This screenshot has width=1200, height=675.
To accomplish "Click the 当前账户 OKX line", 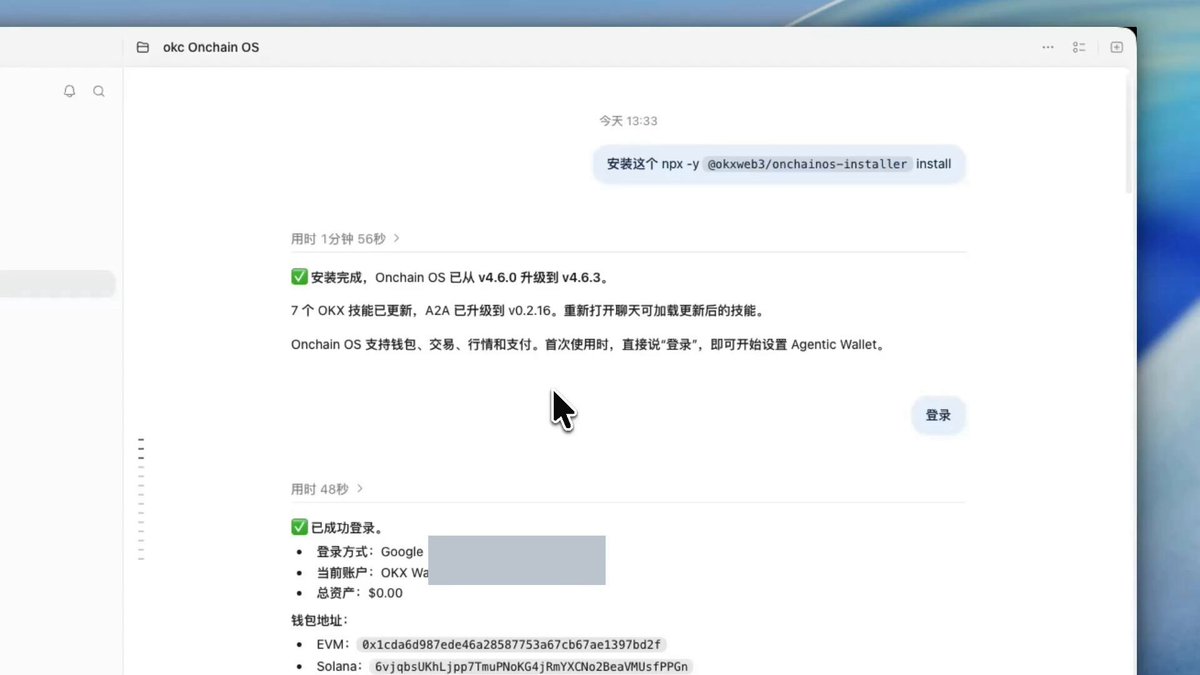I will (x=373, y=573).
